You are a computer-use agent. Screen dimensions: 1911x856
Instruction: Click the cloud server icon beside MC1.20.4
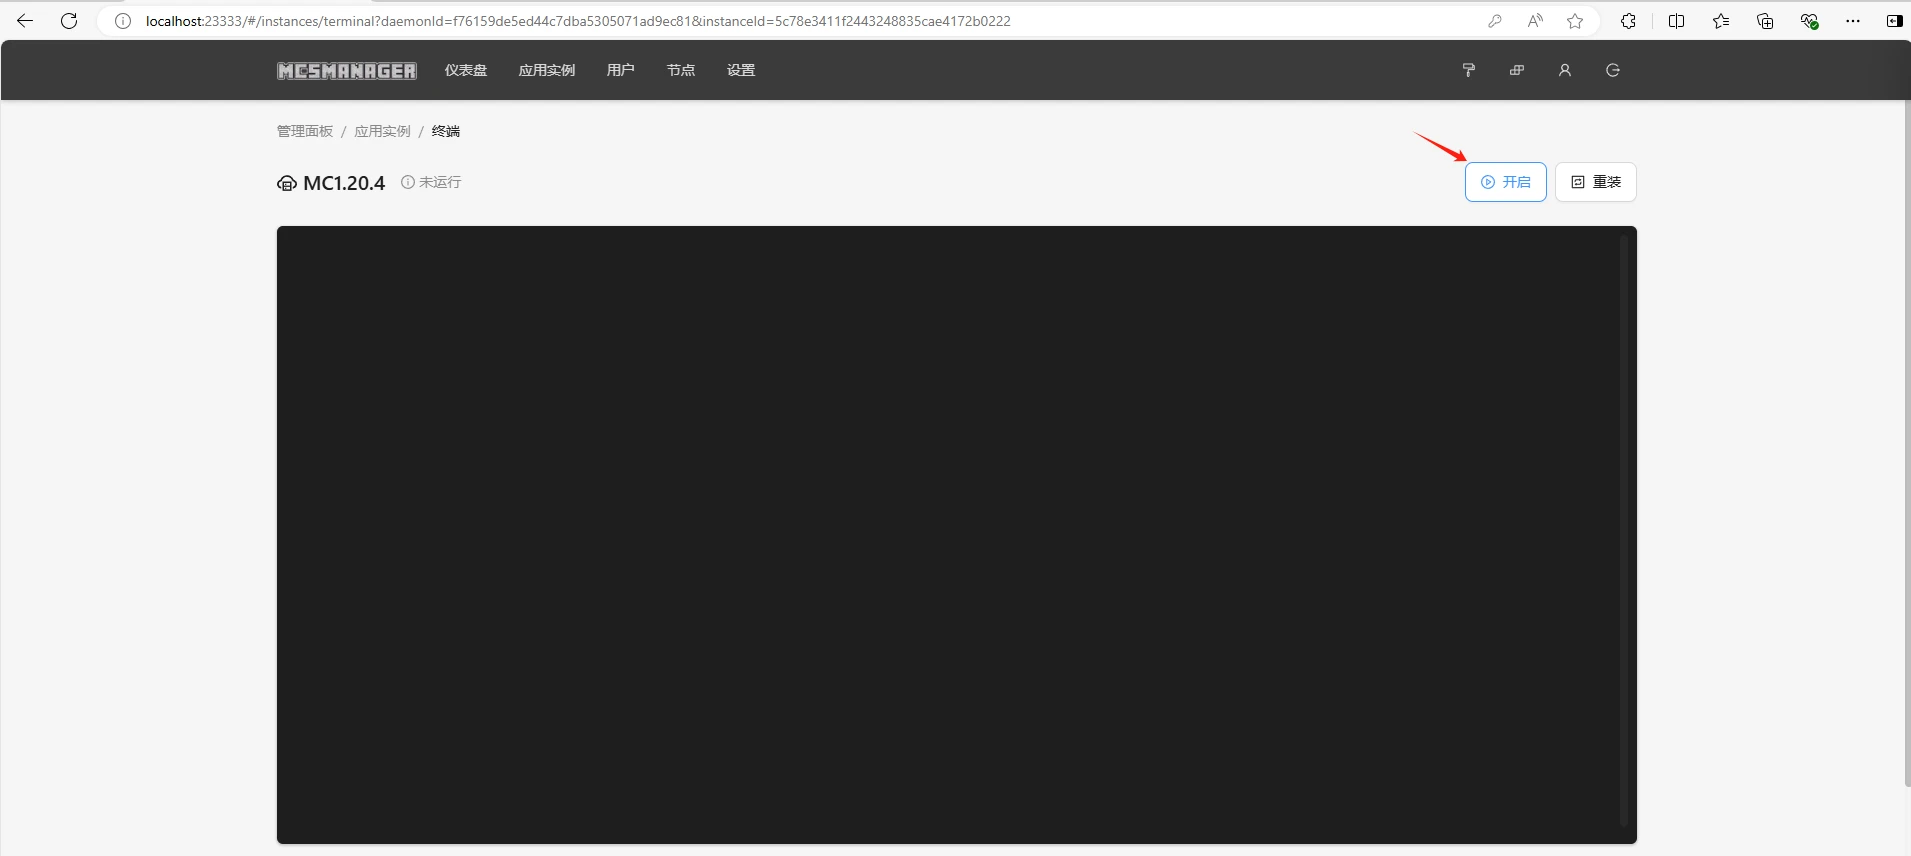pyautogui.click(x=287, y=183)
